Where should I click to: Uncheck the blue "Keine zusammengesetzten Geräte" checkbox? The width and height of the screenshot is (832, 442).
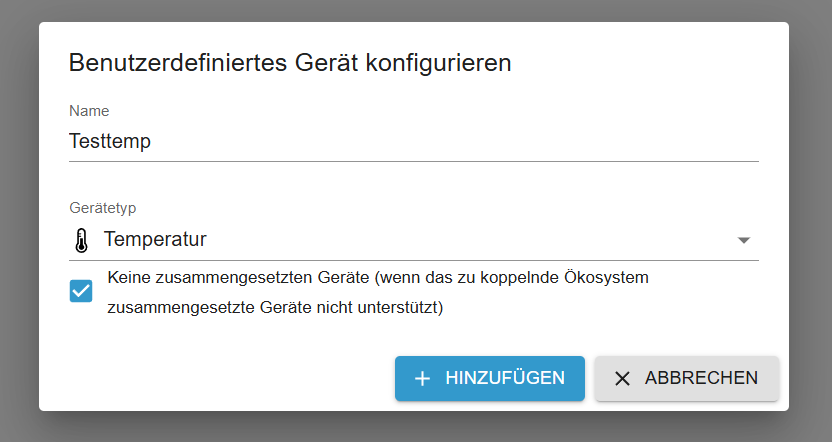81,291
